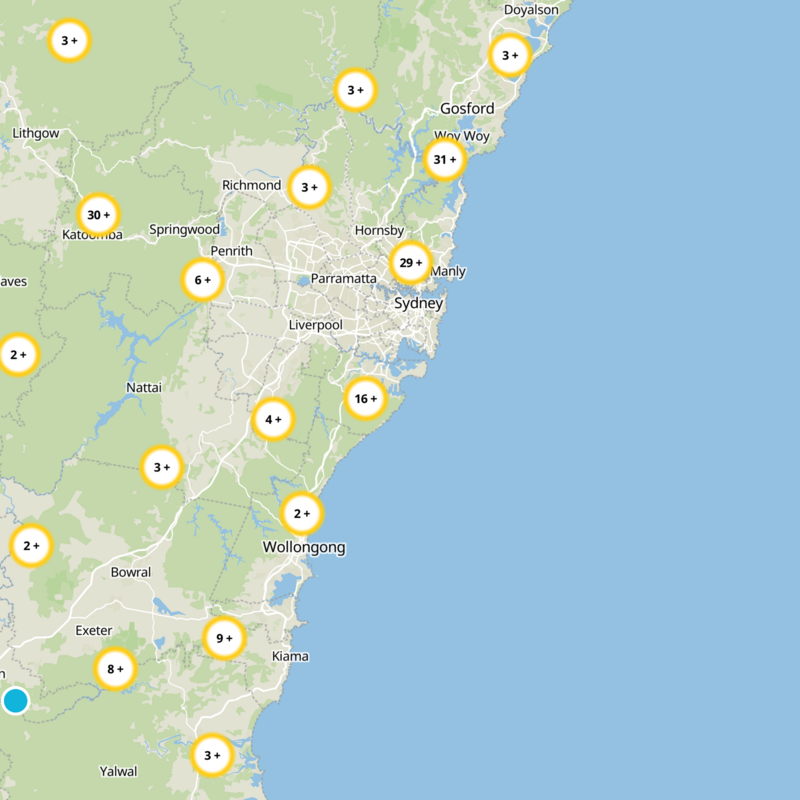Click the 4+ cluster marker north of Wollongong

tap(272, 418)
